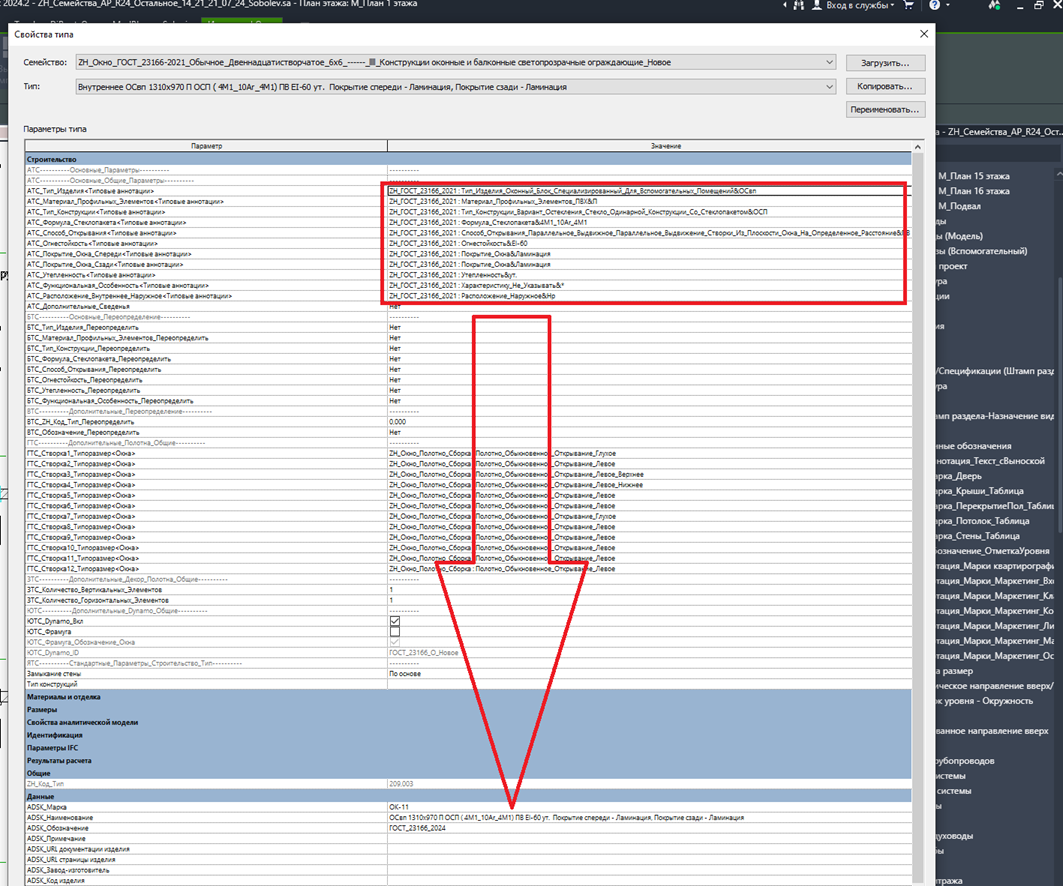Select марка_Дверь in project browser
Viewport: 1063px width, 886px height.
coord(959,476)
